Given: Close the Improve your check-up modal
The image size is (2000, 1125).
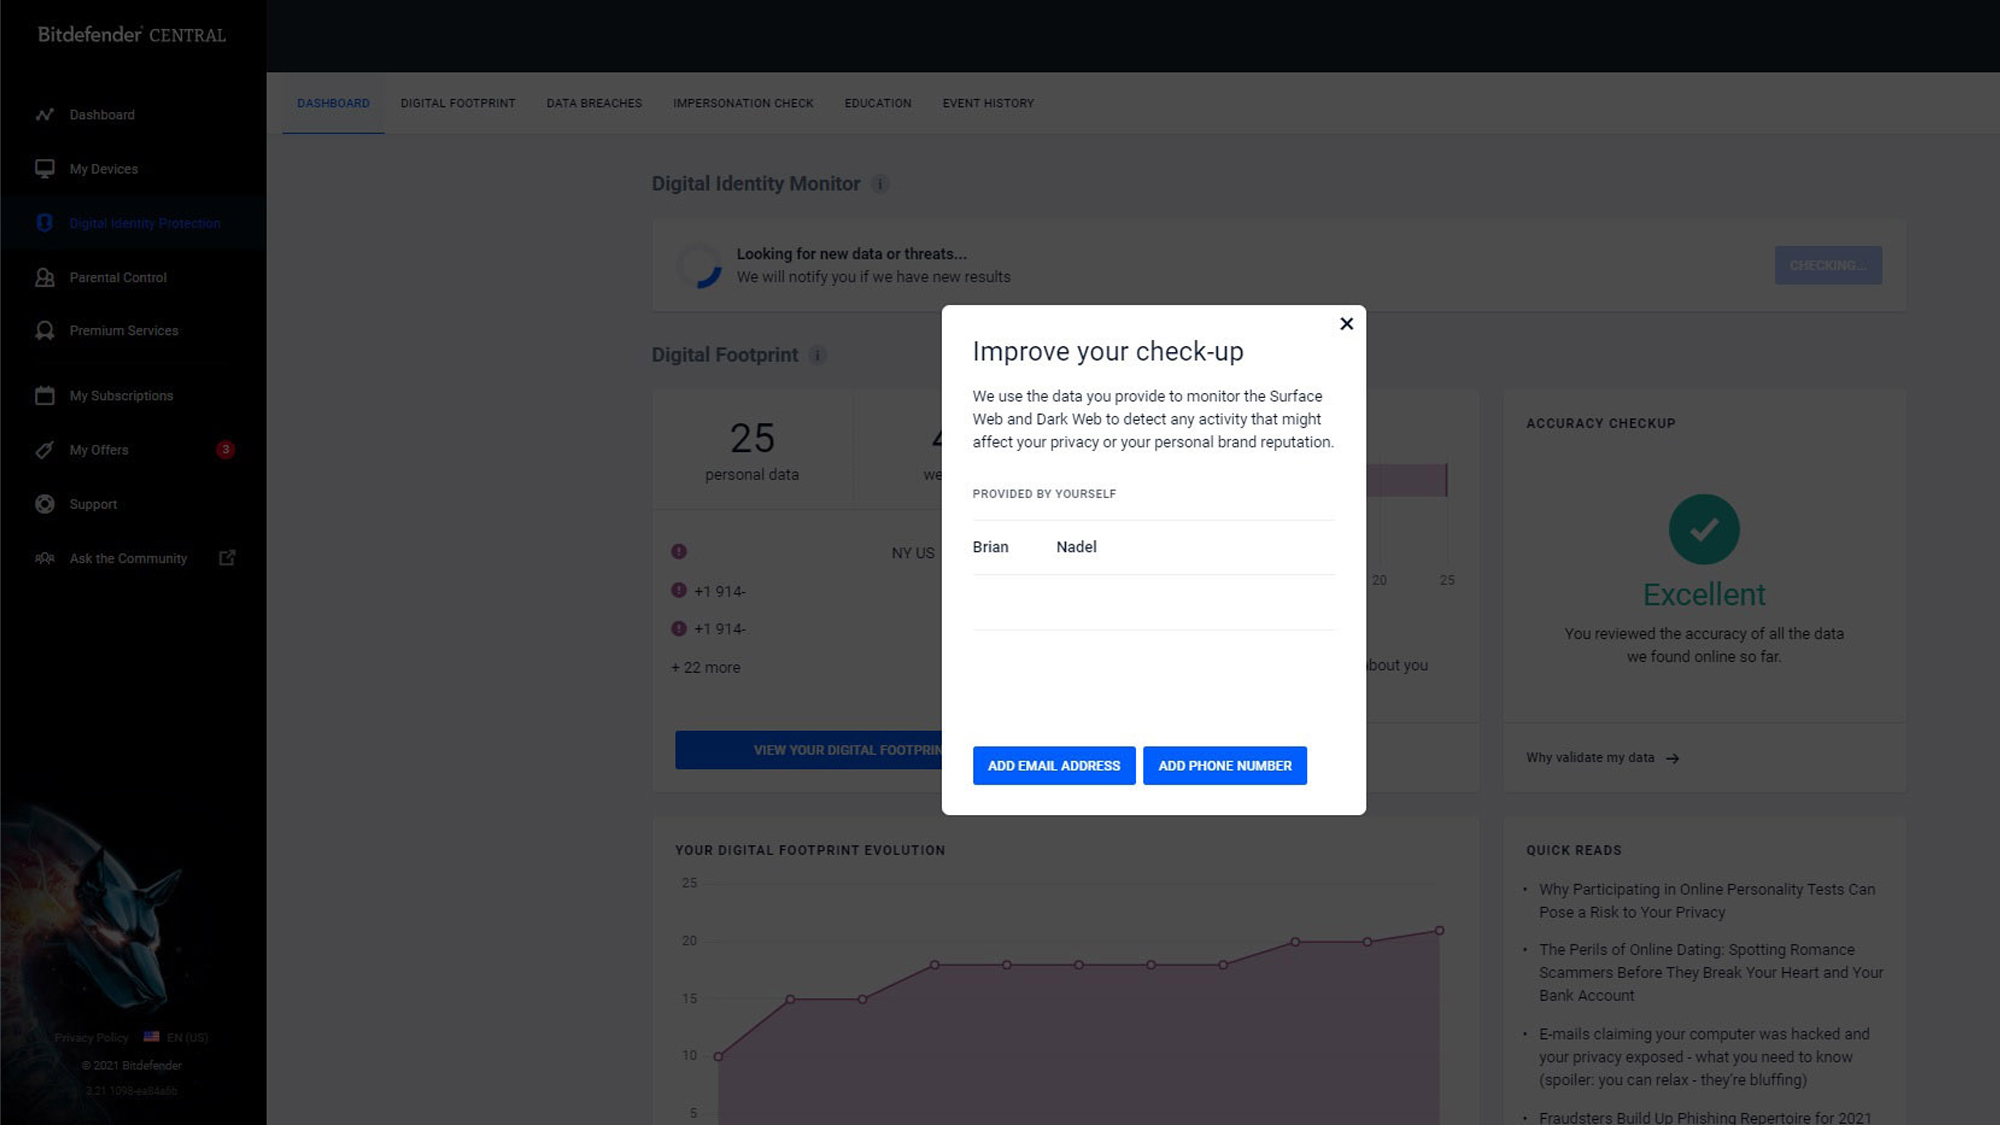Looking at the screenshot, I should click(1345, 323).
